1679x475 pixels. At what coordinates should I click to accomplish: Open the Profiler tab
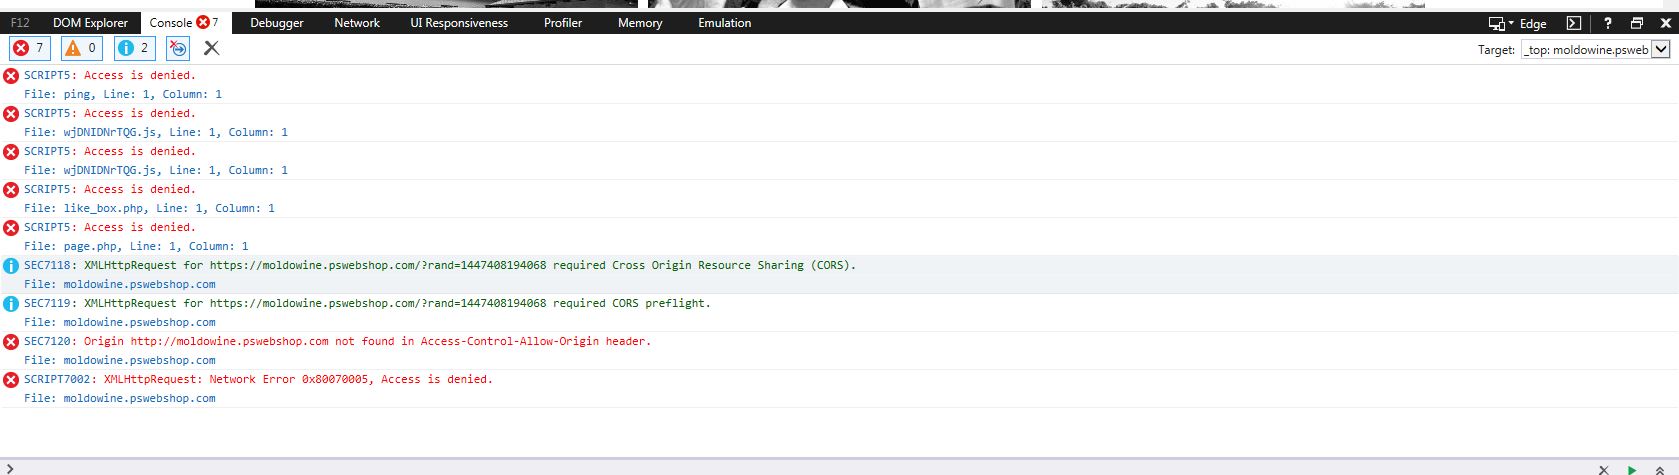[x=563, y=23]
